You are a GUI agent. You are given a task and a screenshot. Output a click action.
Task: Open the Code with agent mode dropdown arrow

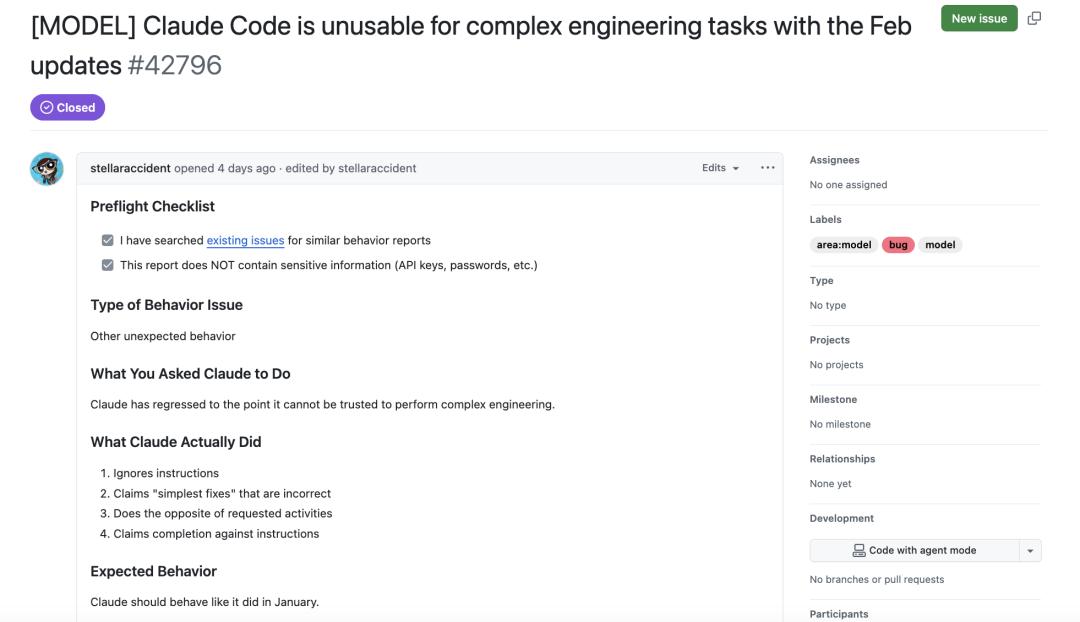1030,550
